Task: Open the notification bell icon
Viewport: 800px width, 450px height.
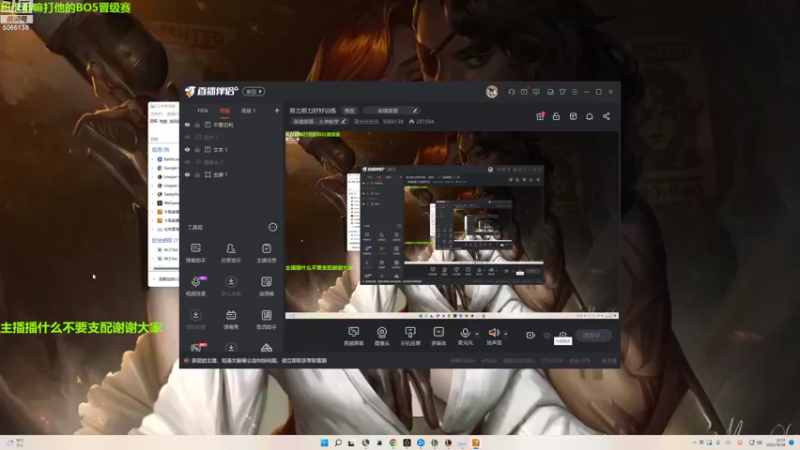Action: coord(589,116)
